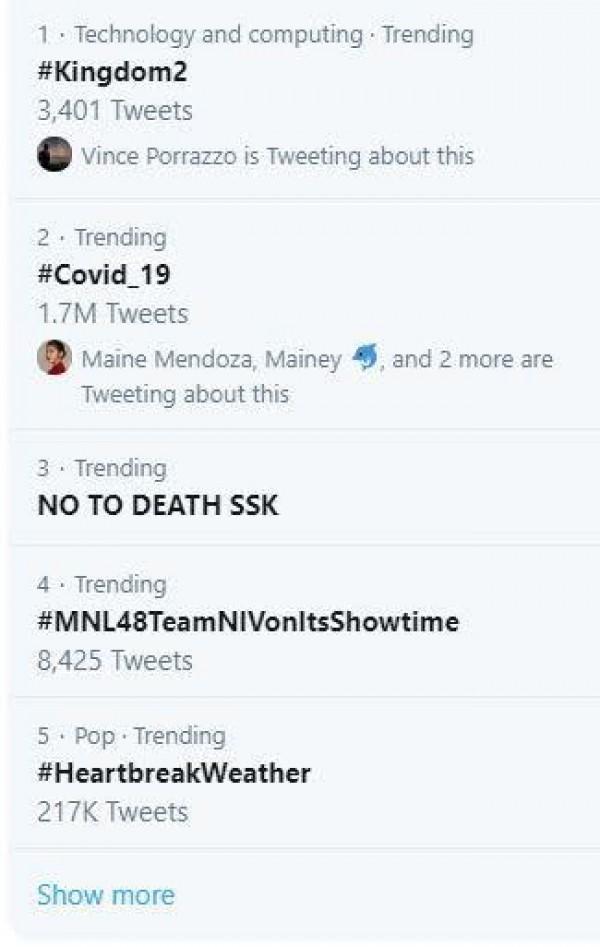Click the "2 · Trending" rank label
The height and width of the screenshot is (947, 600).
click(102, 238)
